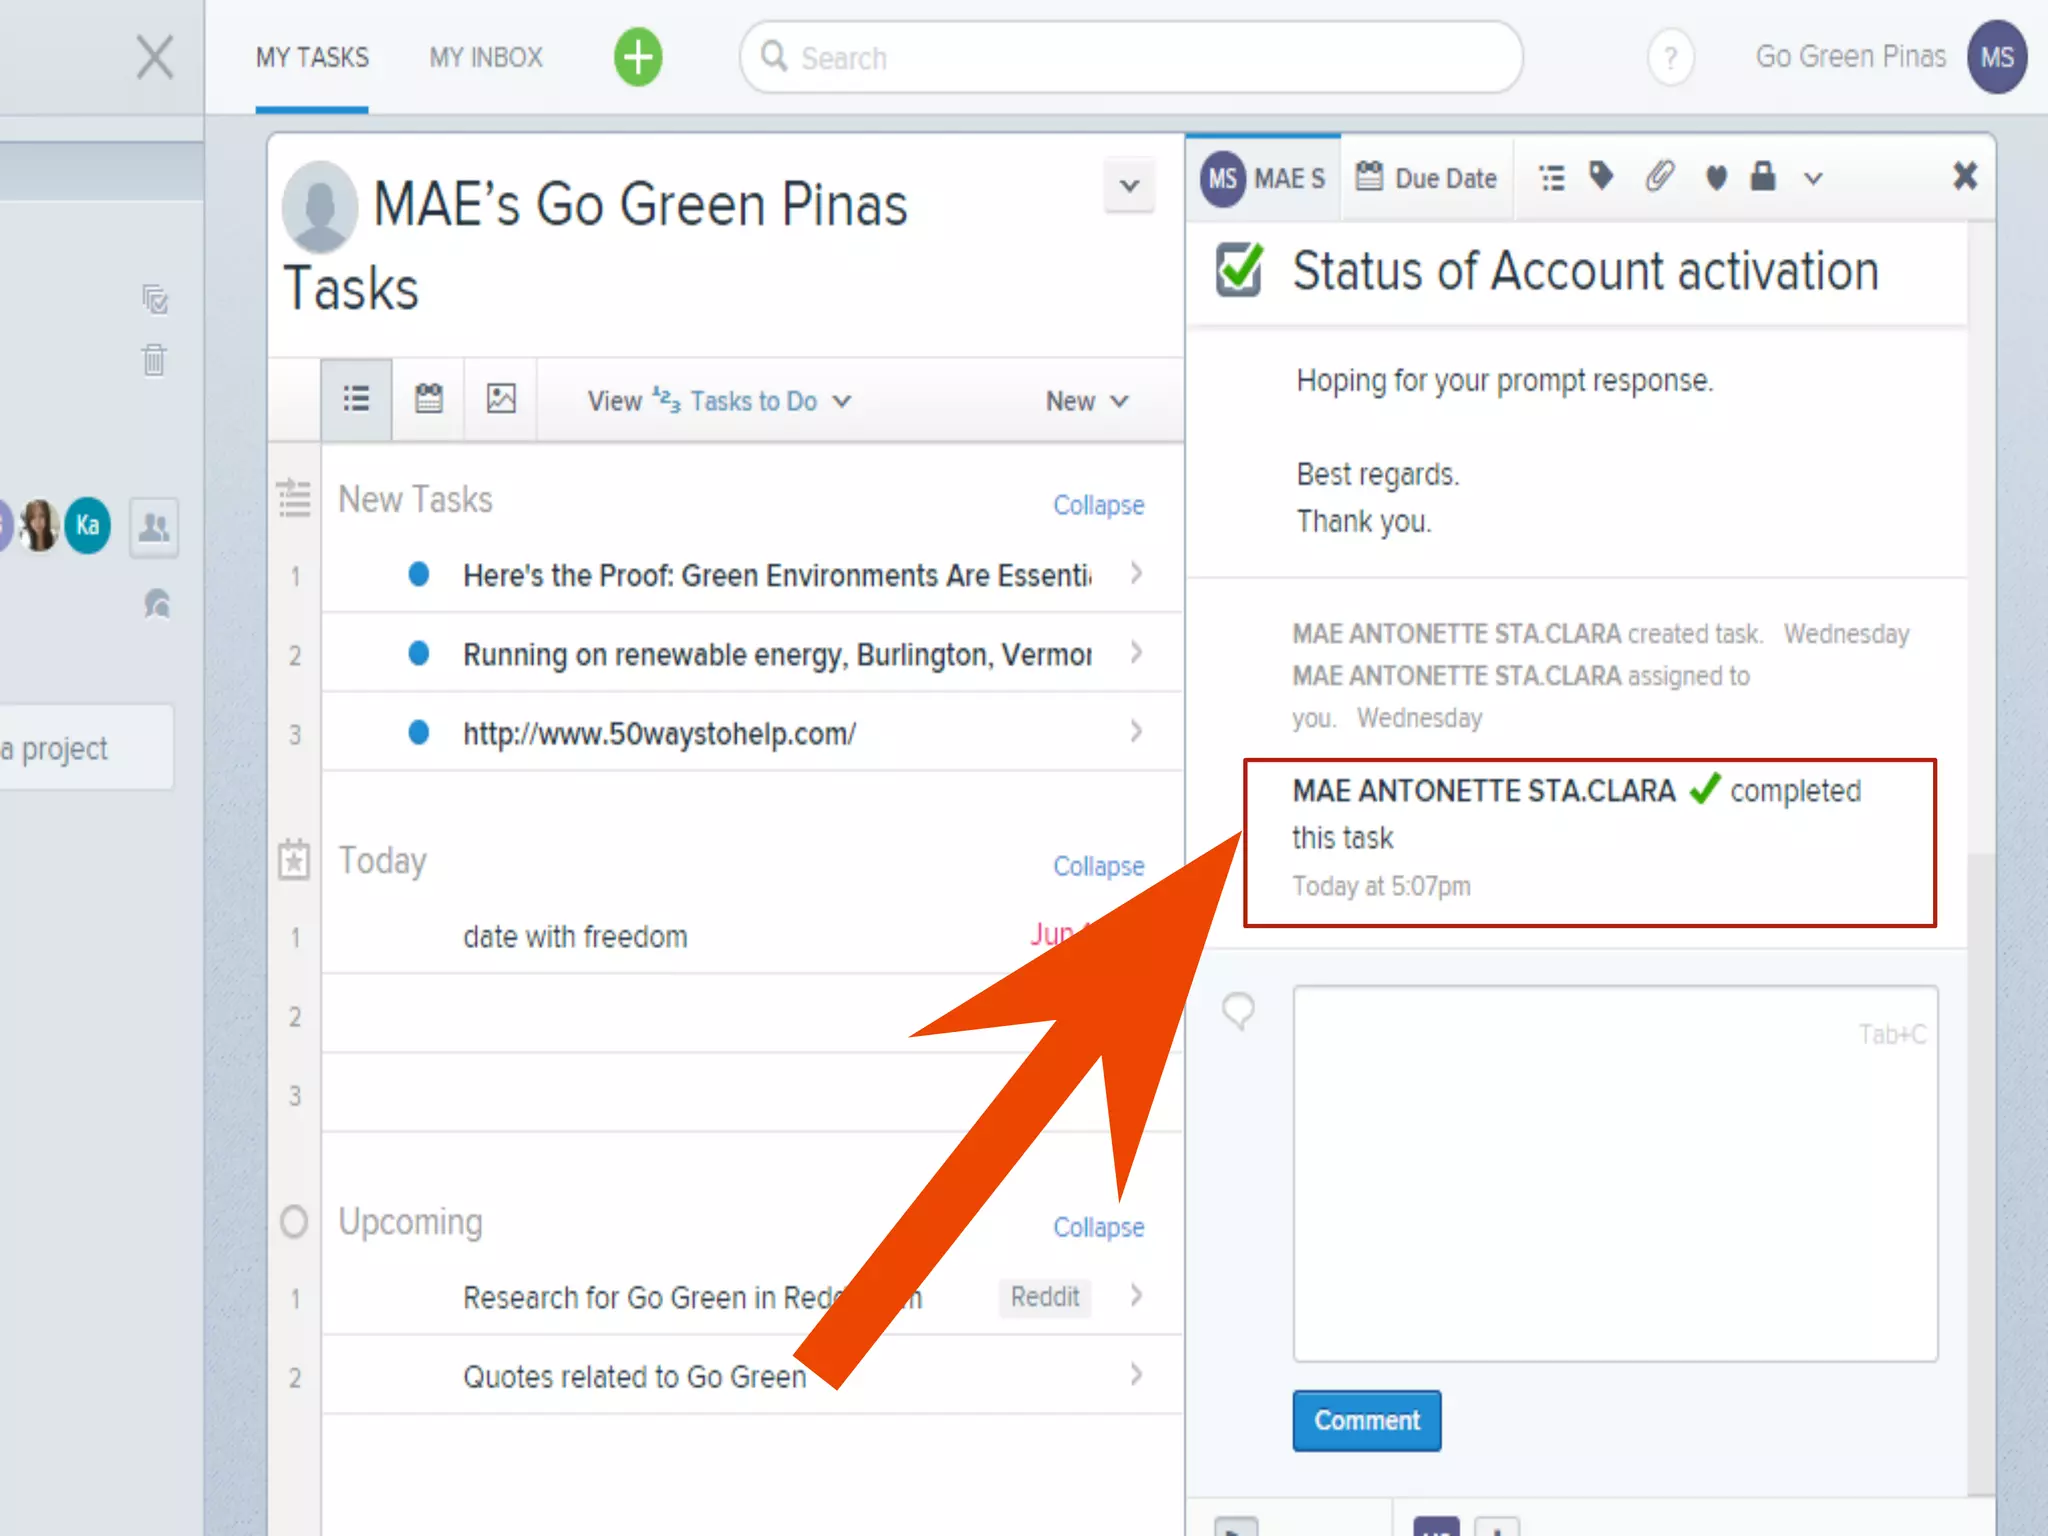The width and height of the screenshot is (2048, 1536).
Task: Click the tag icon in task toolbar
Action: [1601, 177]
